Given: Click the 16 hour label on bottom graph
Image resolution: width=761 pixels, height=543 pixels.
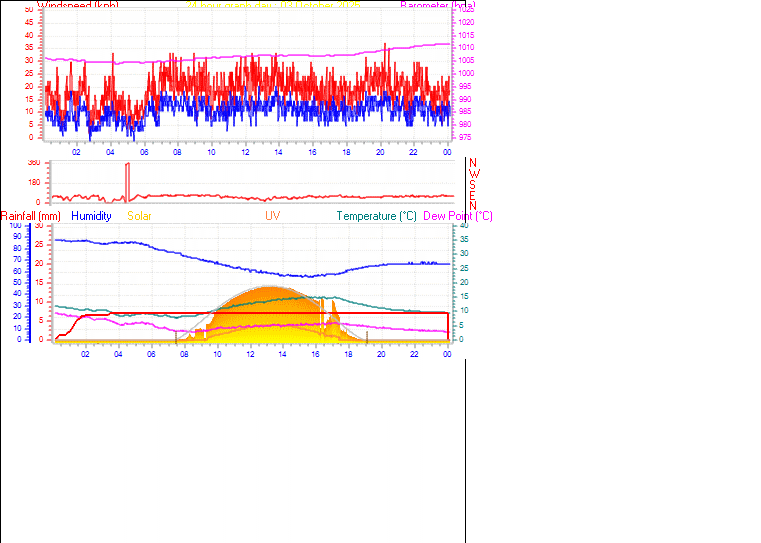Looking at the screenshot, I should pyautogui.click(x=315, y=354).
